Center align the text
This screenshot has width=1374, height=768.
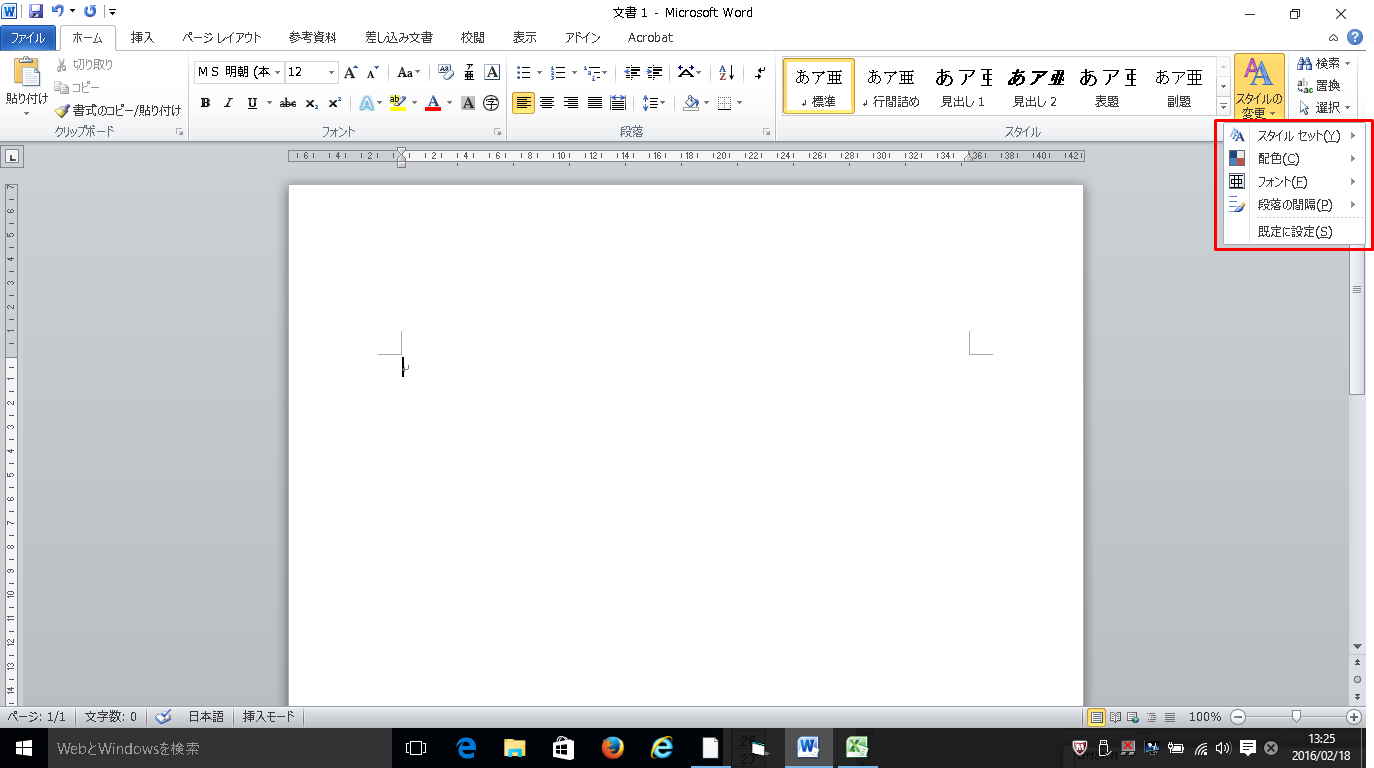click(547, 103)
